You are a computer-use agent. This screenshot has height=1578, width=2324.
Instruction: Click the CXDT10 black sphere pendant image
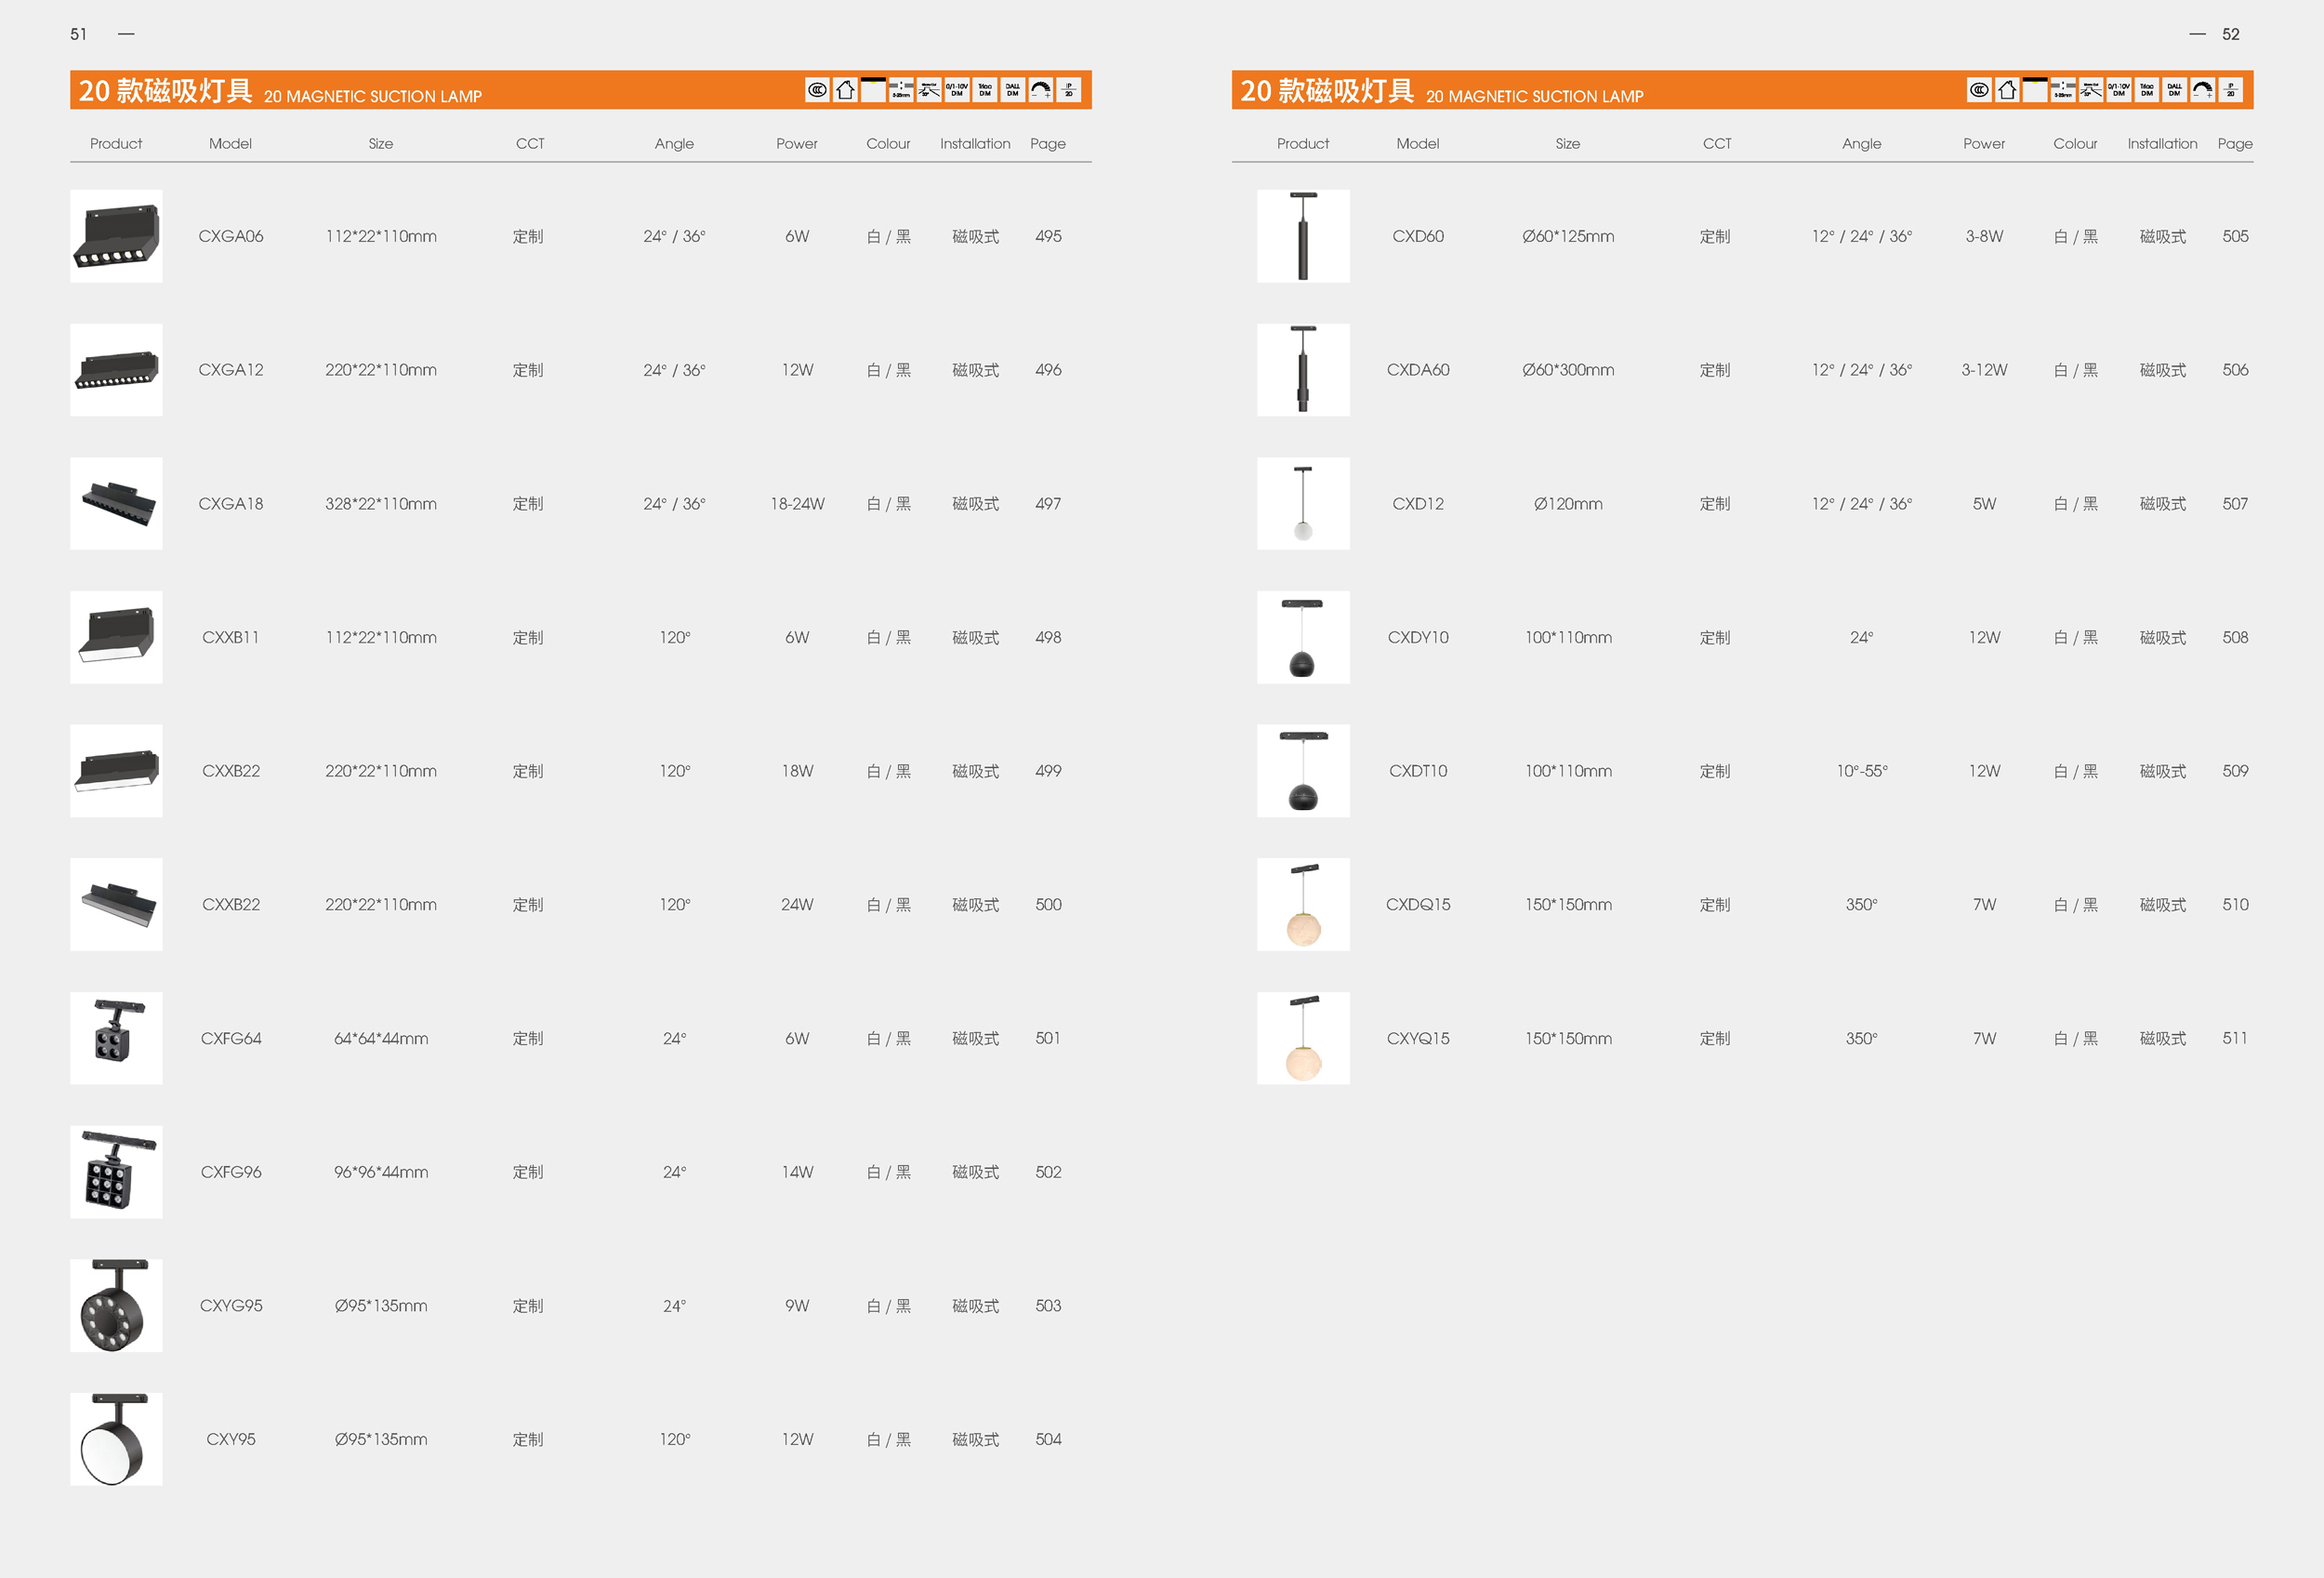1303,771
